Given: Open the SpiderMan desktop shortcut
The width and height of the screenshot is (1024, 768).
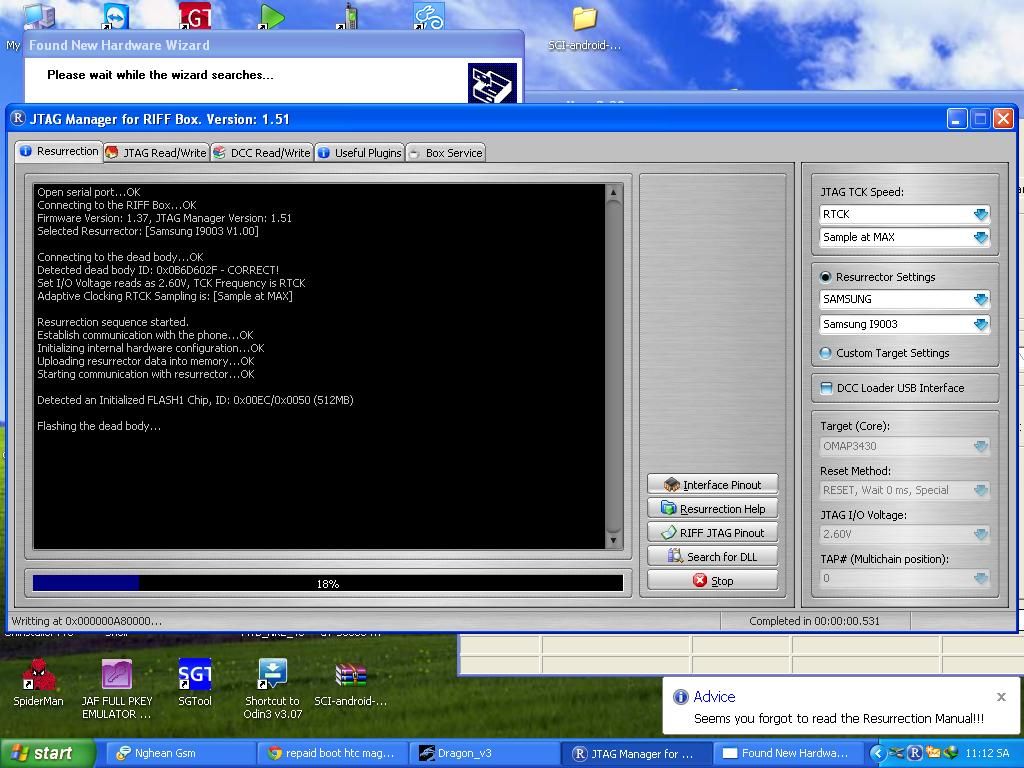Looking at the screenshot, I should 38,682.
